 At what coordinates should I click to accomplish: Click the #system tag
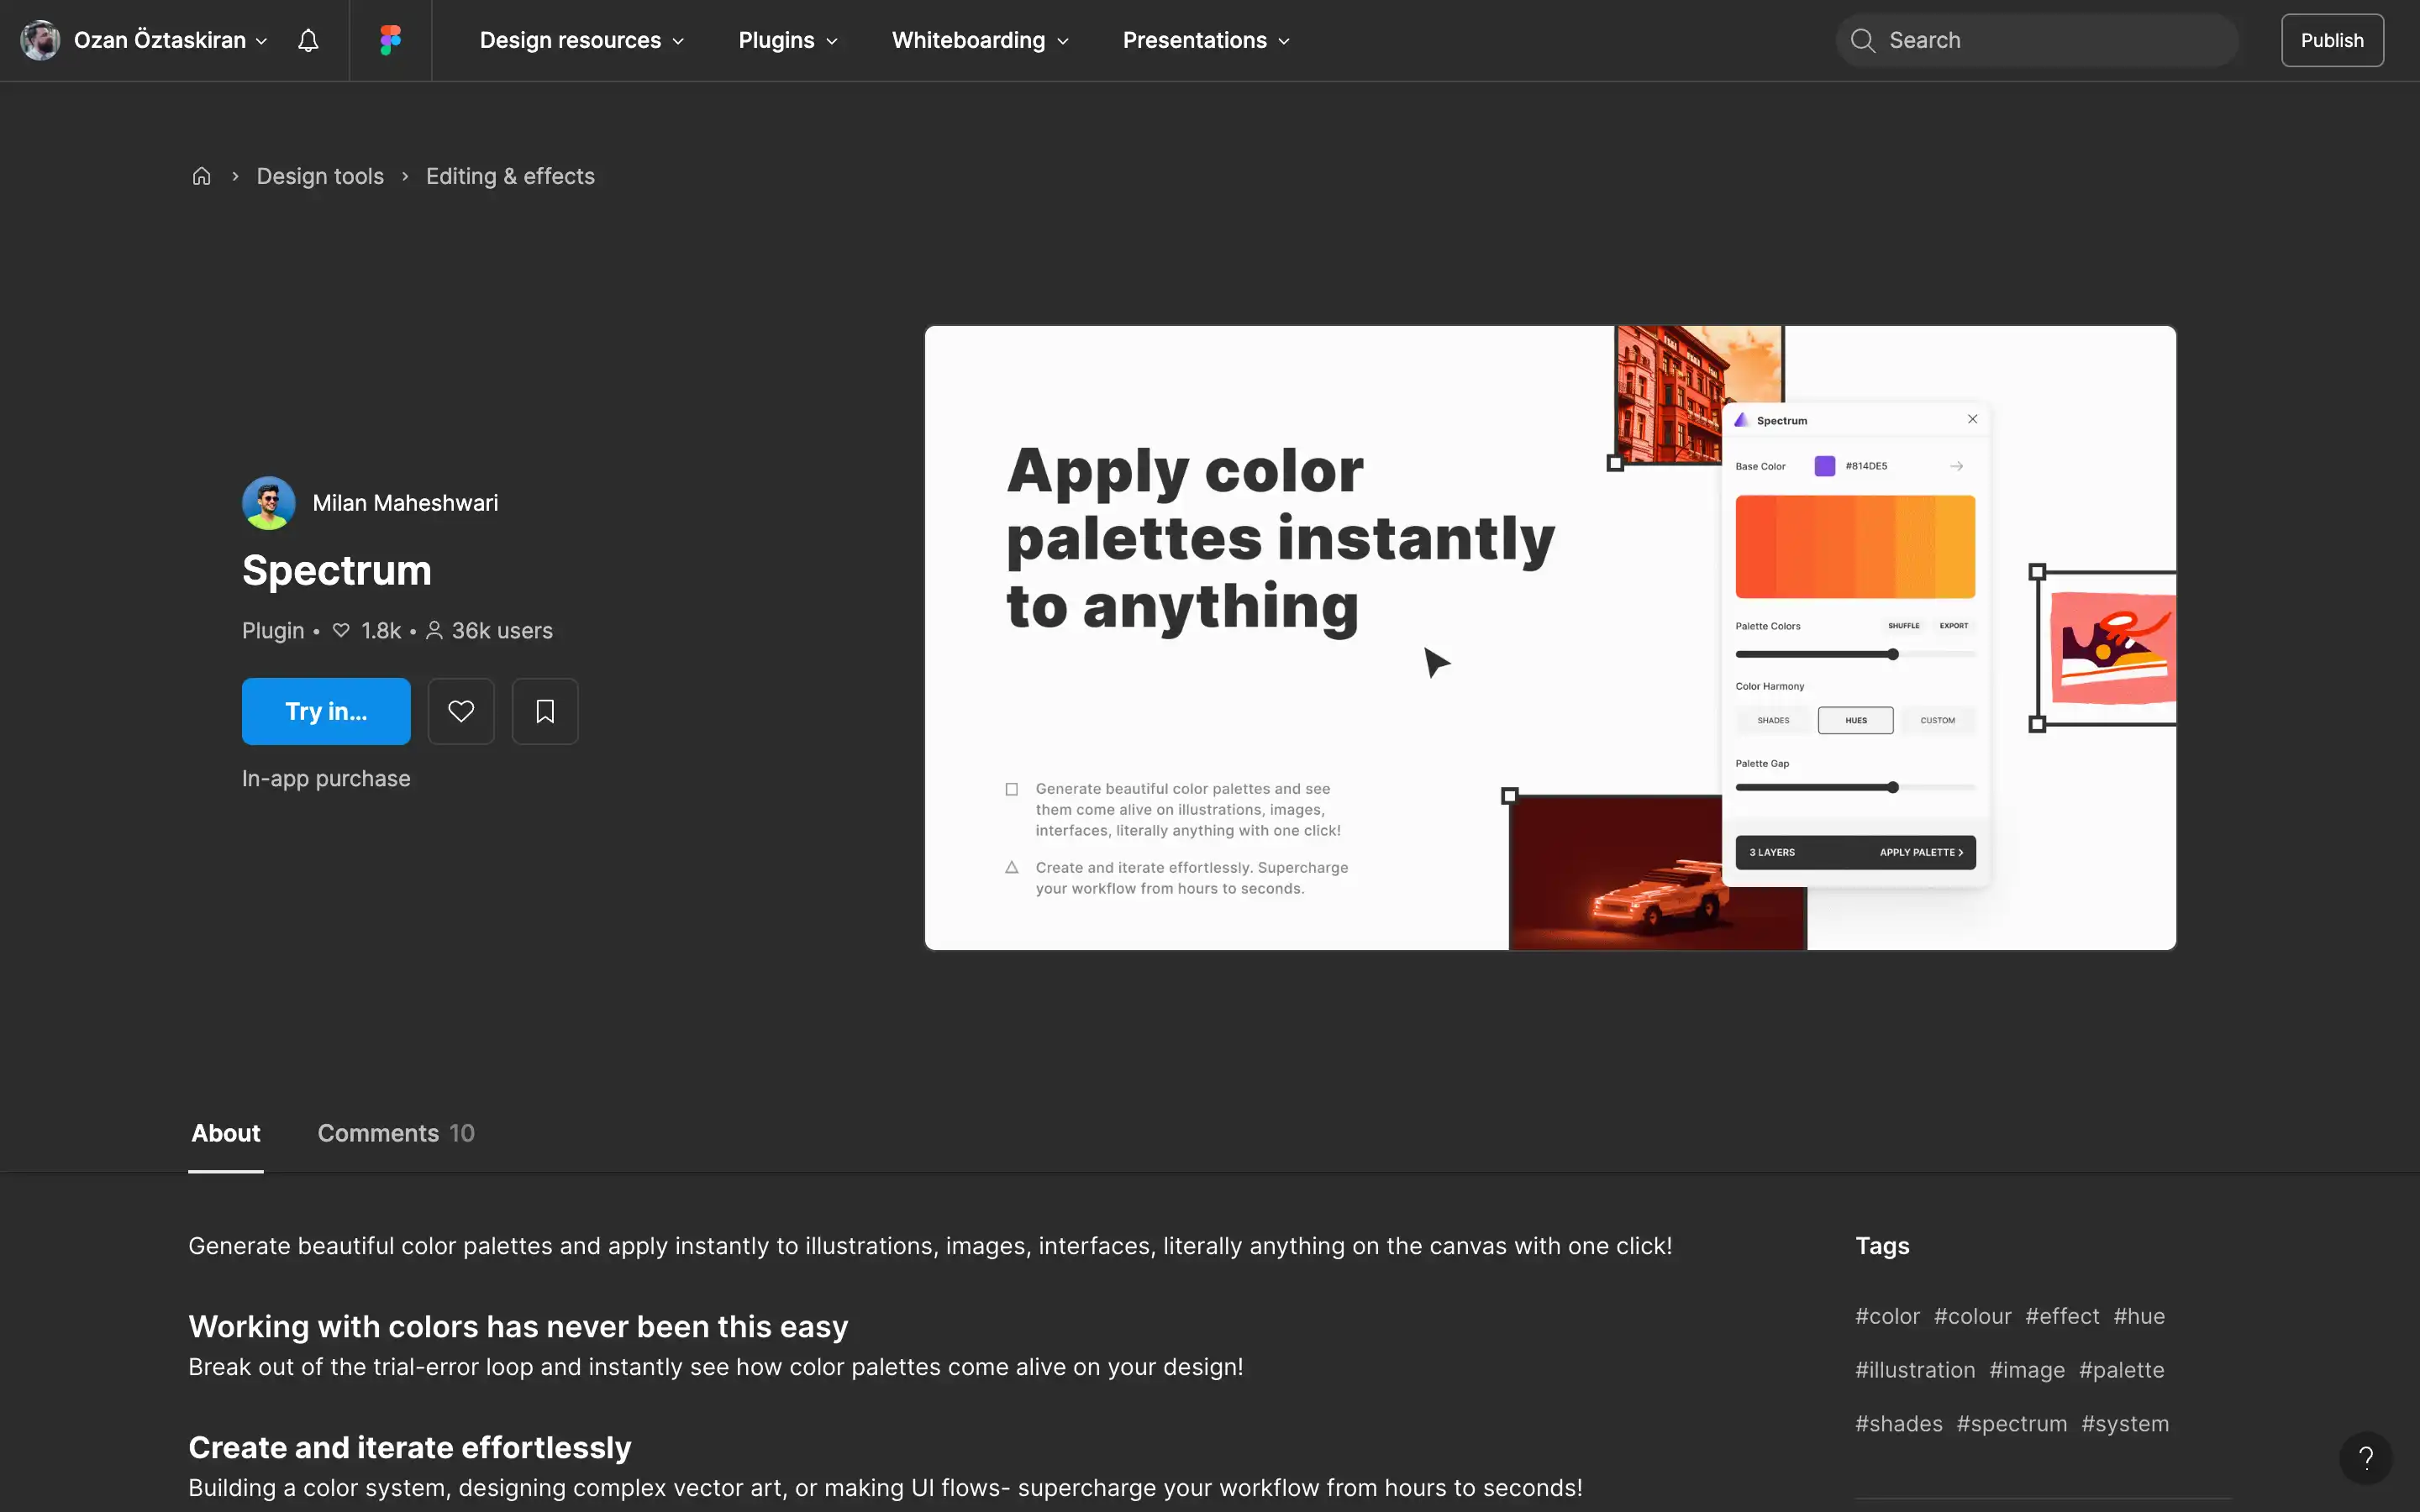(2125, 1424)
